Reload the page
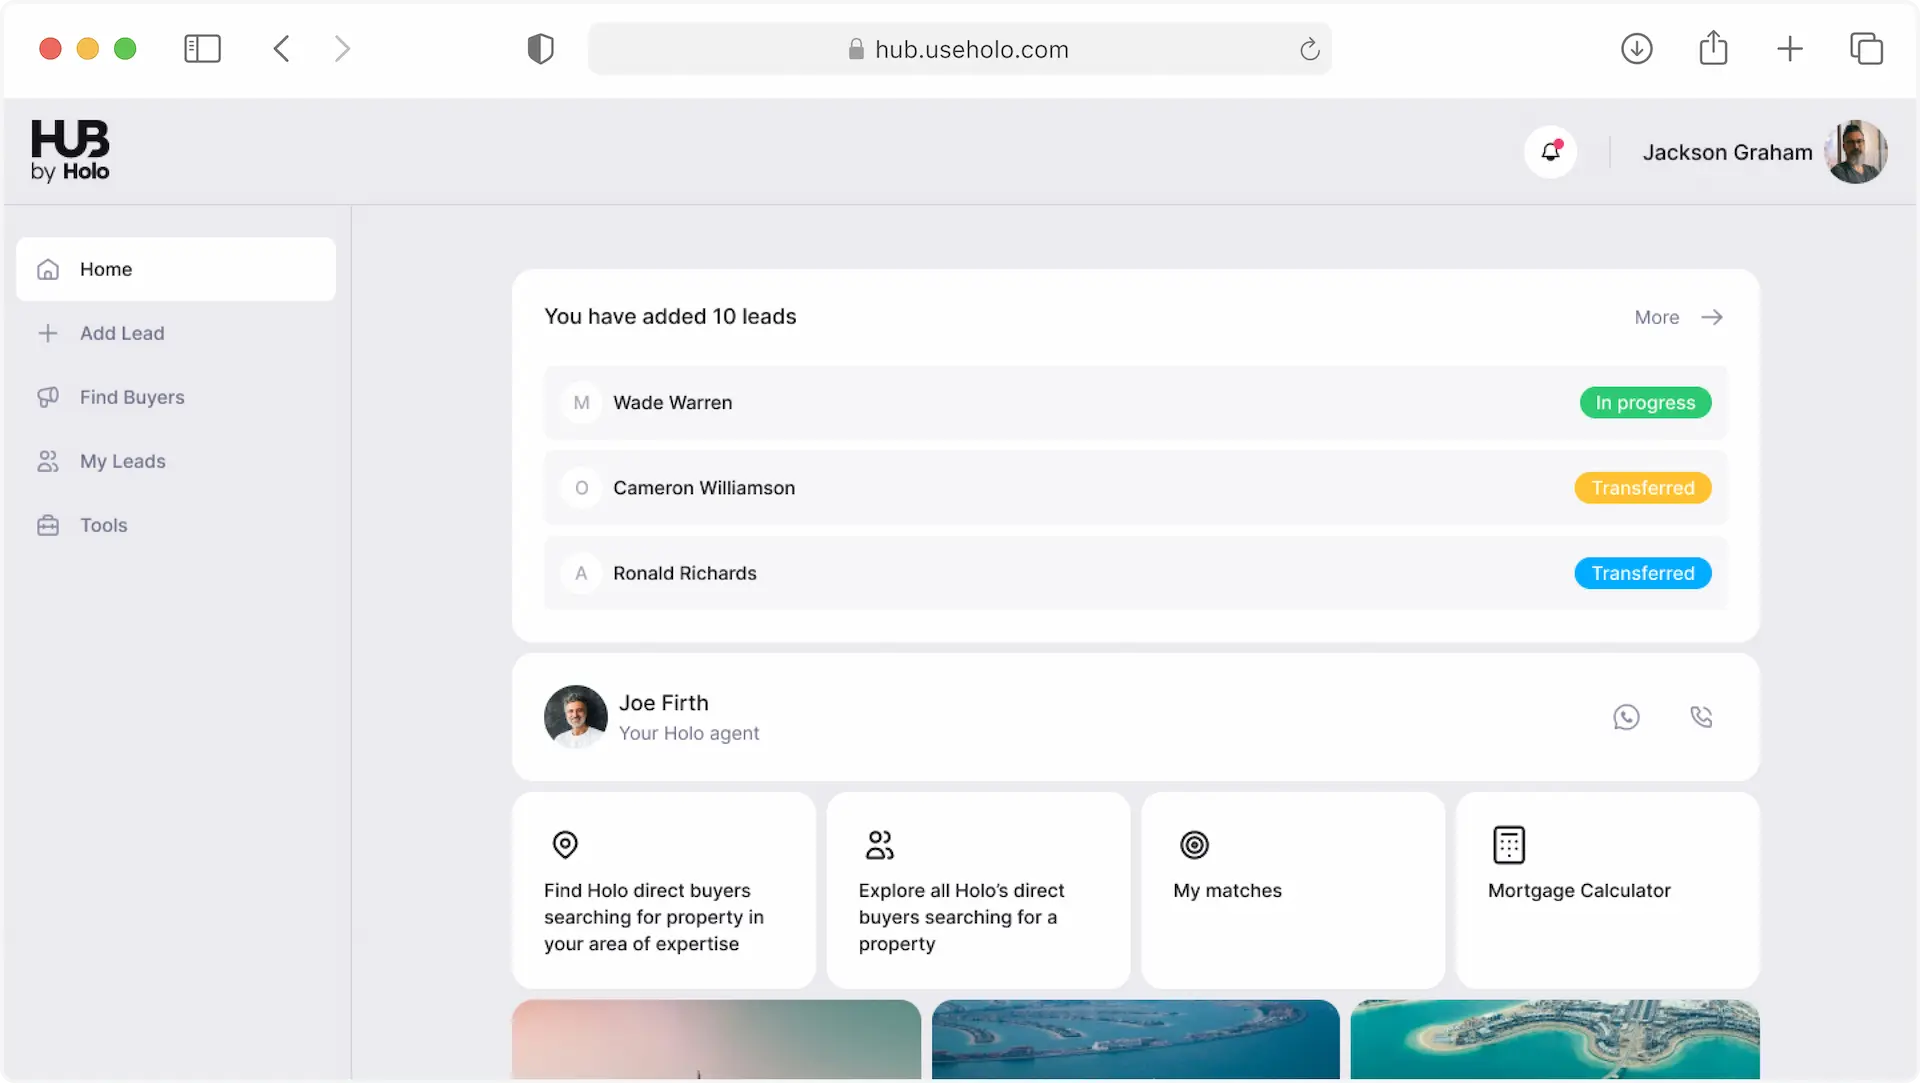This screenshot has width=1920, height=1083. point(1309,49)
